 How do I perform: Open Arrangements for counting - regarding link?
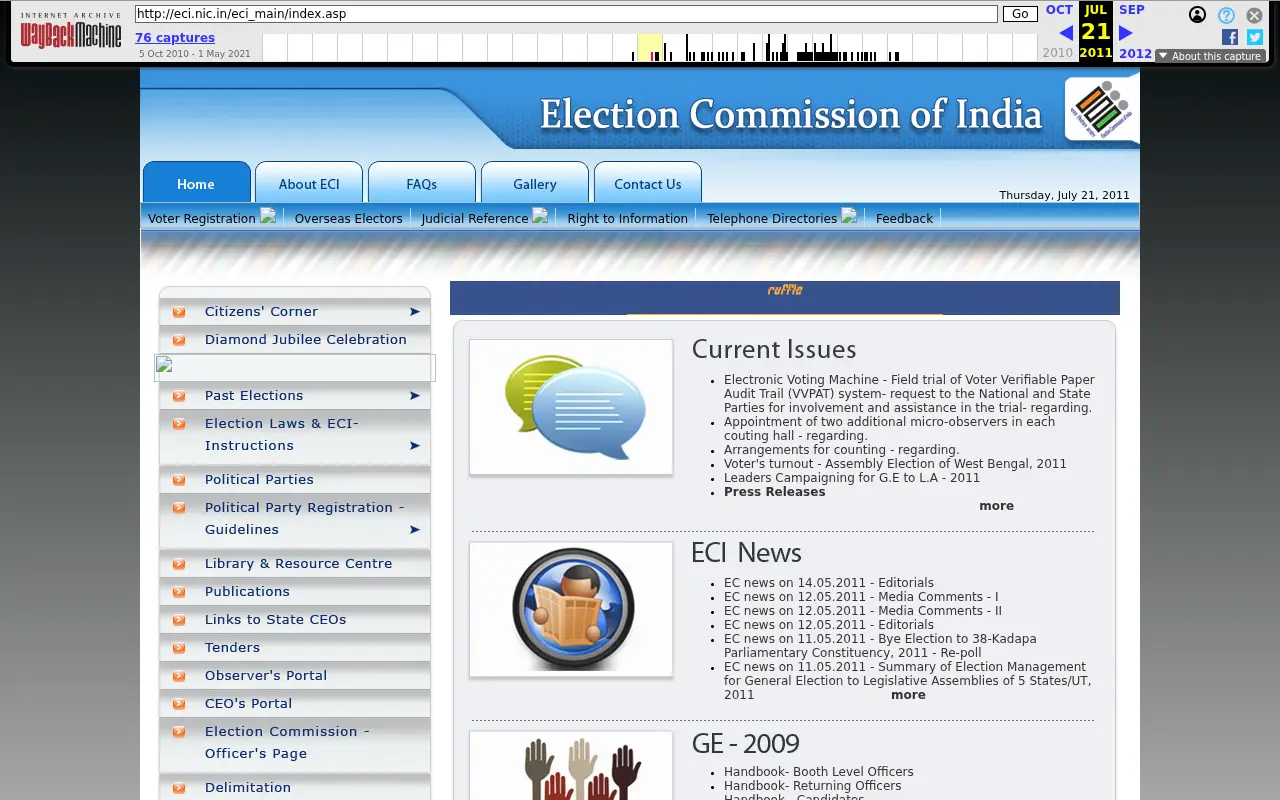click(841, 450)
